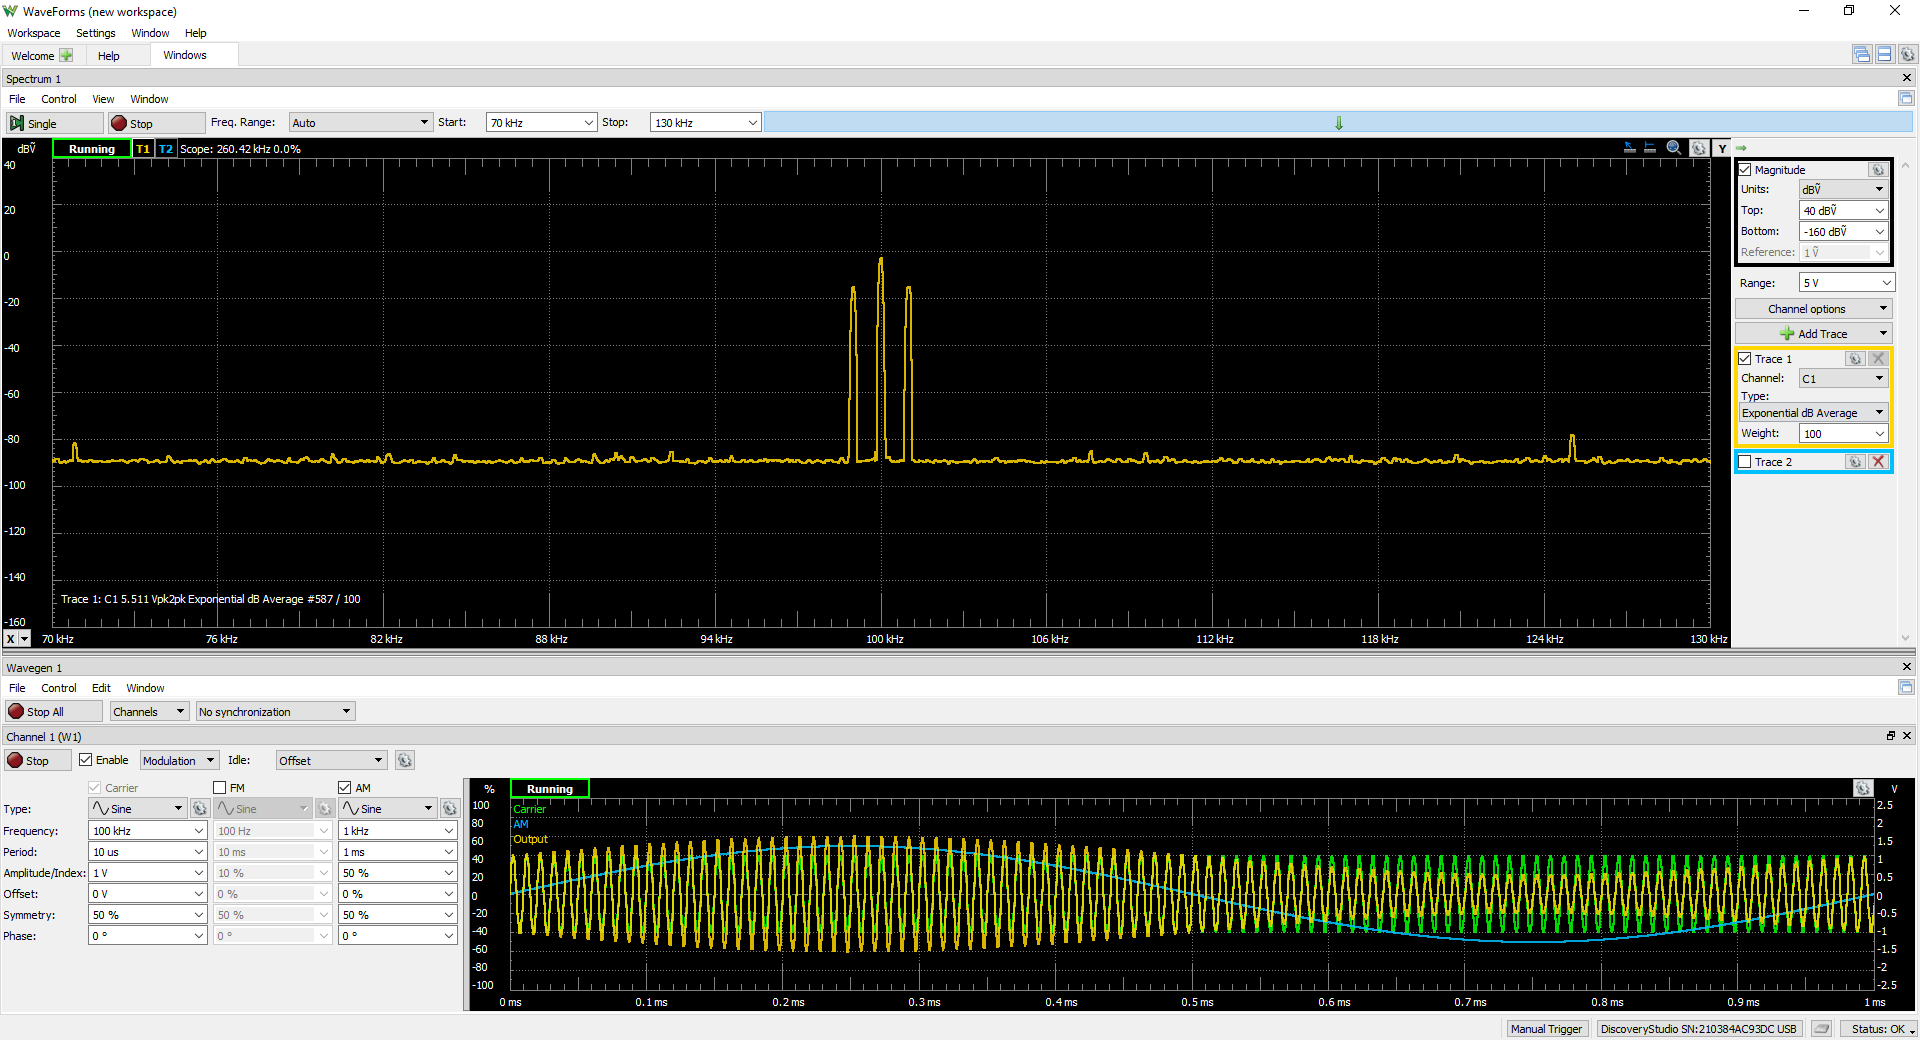Open Carrier type gear settings
This screenshot has height=1040, width=1920.
point(199,809)
